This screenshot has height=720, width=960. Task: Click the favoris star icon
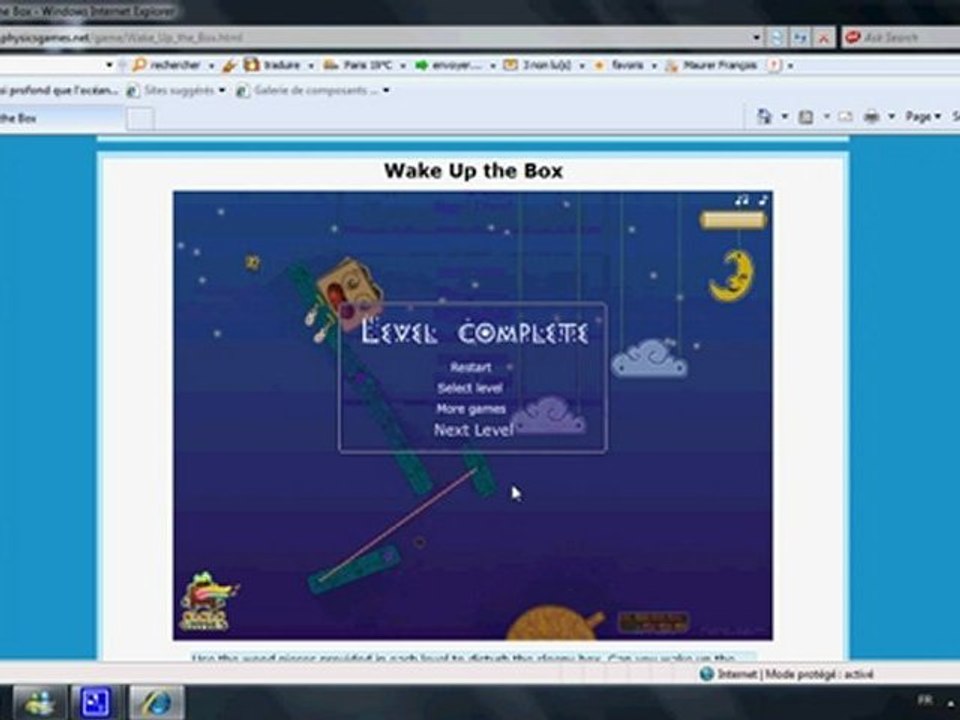click(599, 65)
